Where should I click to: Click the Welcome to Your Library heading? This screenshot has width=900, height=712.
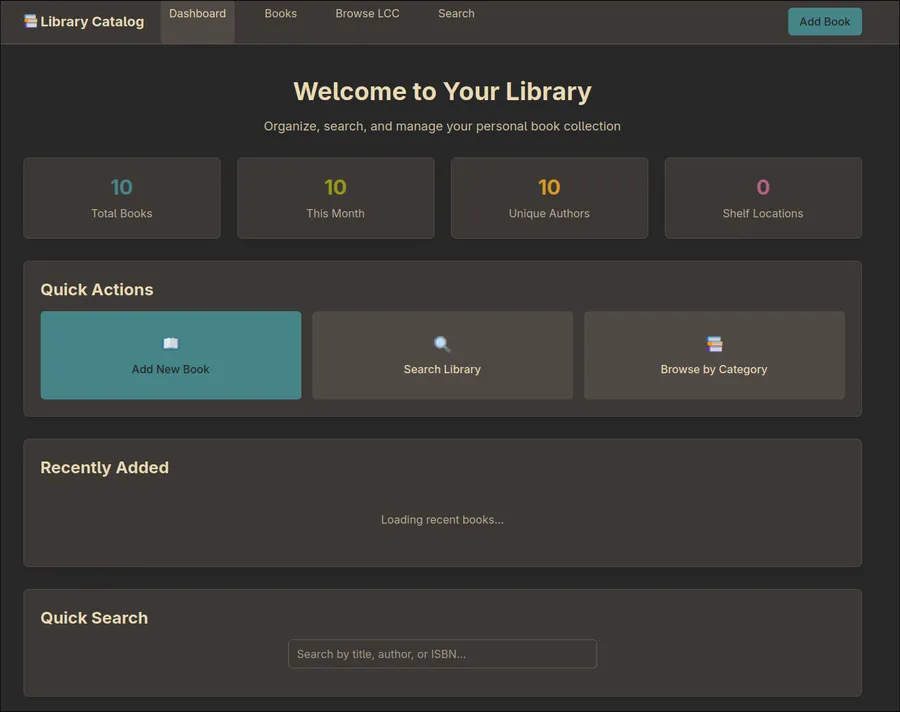(442, 91)
